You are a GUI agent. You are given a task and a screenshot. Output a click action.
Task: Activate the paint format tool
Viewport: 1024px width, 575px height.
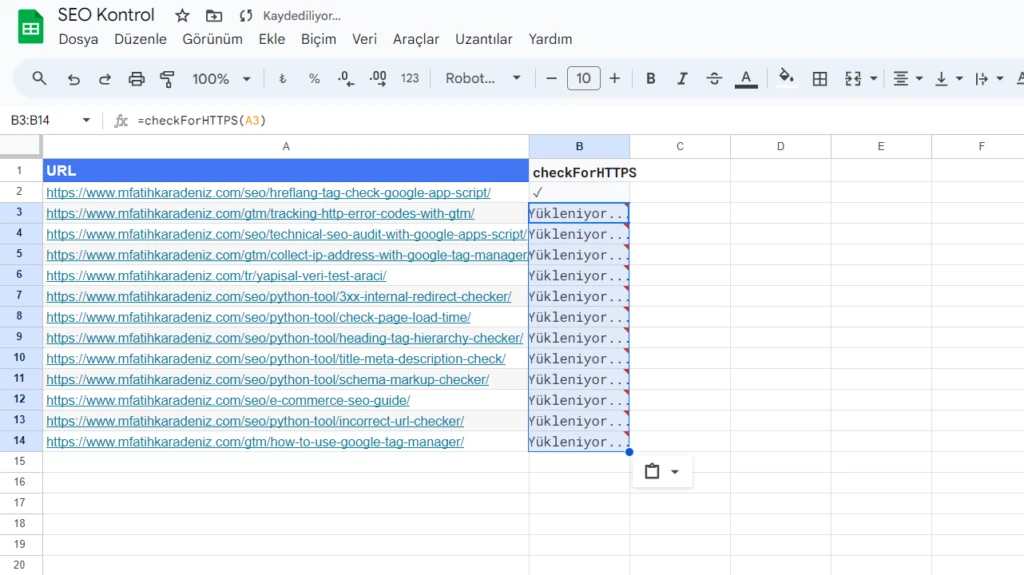tap(167, 78)
